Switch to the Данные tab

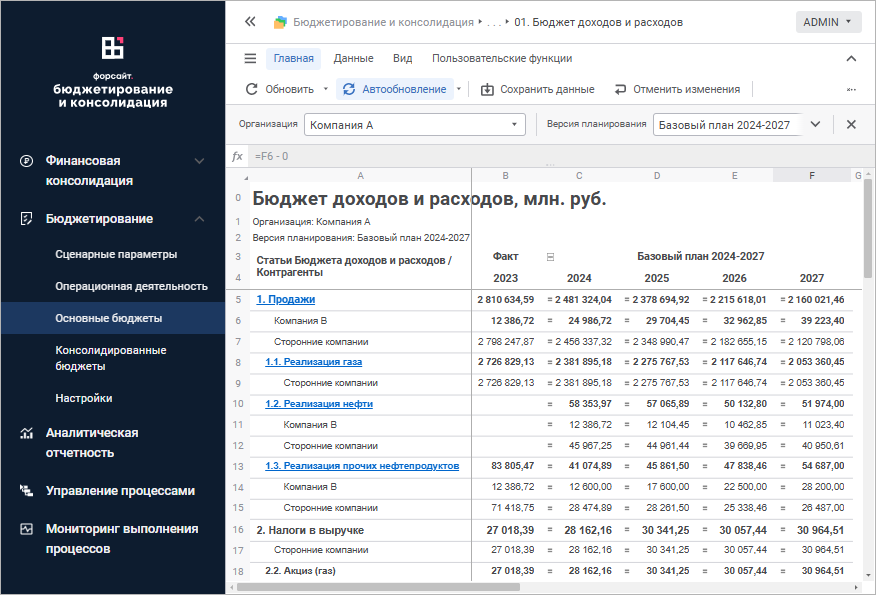click(x=353, y=58)
